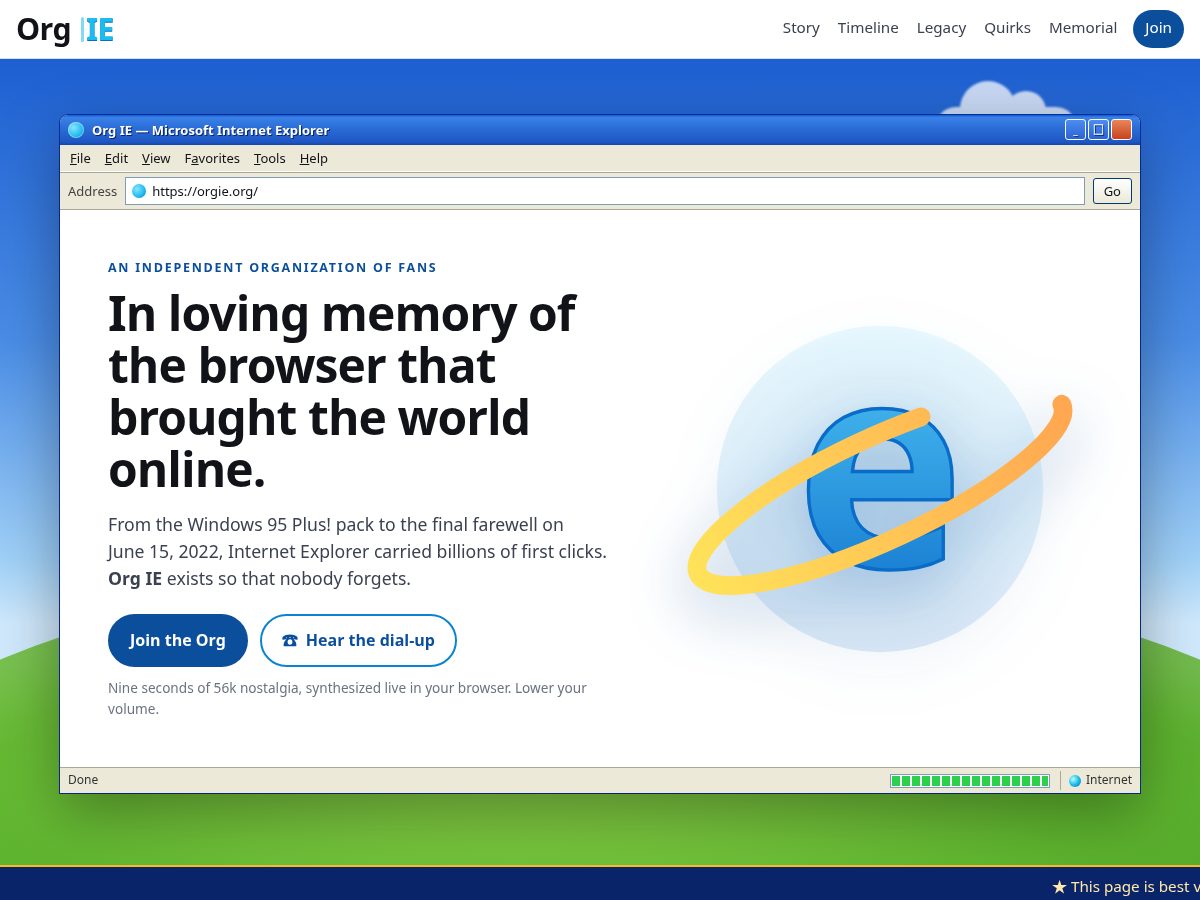The image size is (1200, 900).
Task: Click the Done status text
Action: click(83, 780)
